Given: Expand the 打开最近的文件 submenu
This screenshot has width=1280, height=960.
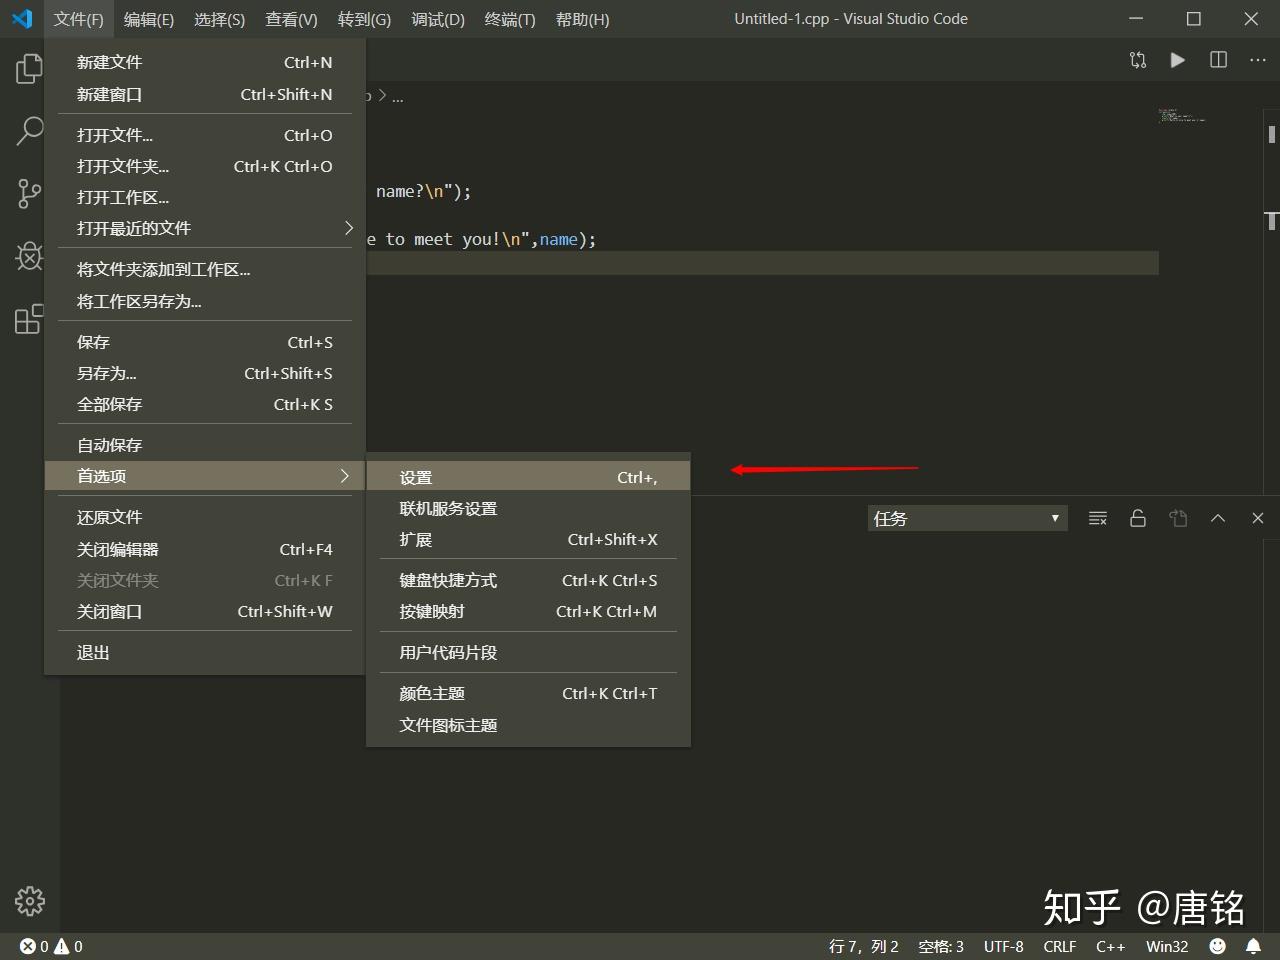Looking at the screenshot, I should 205,228.
